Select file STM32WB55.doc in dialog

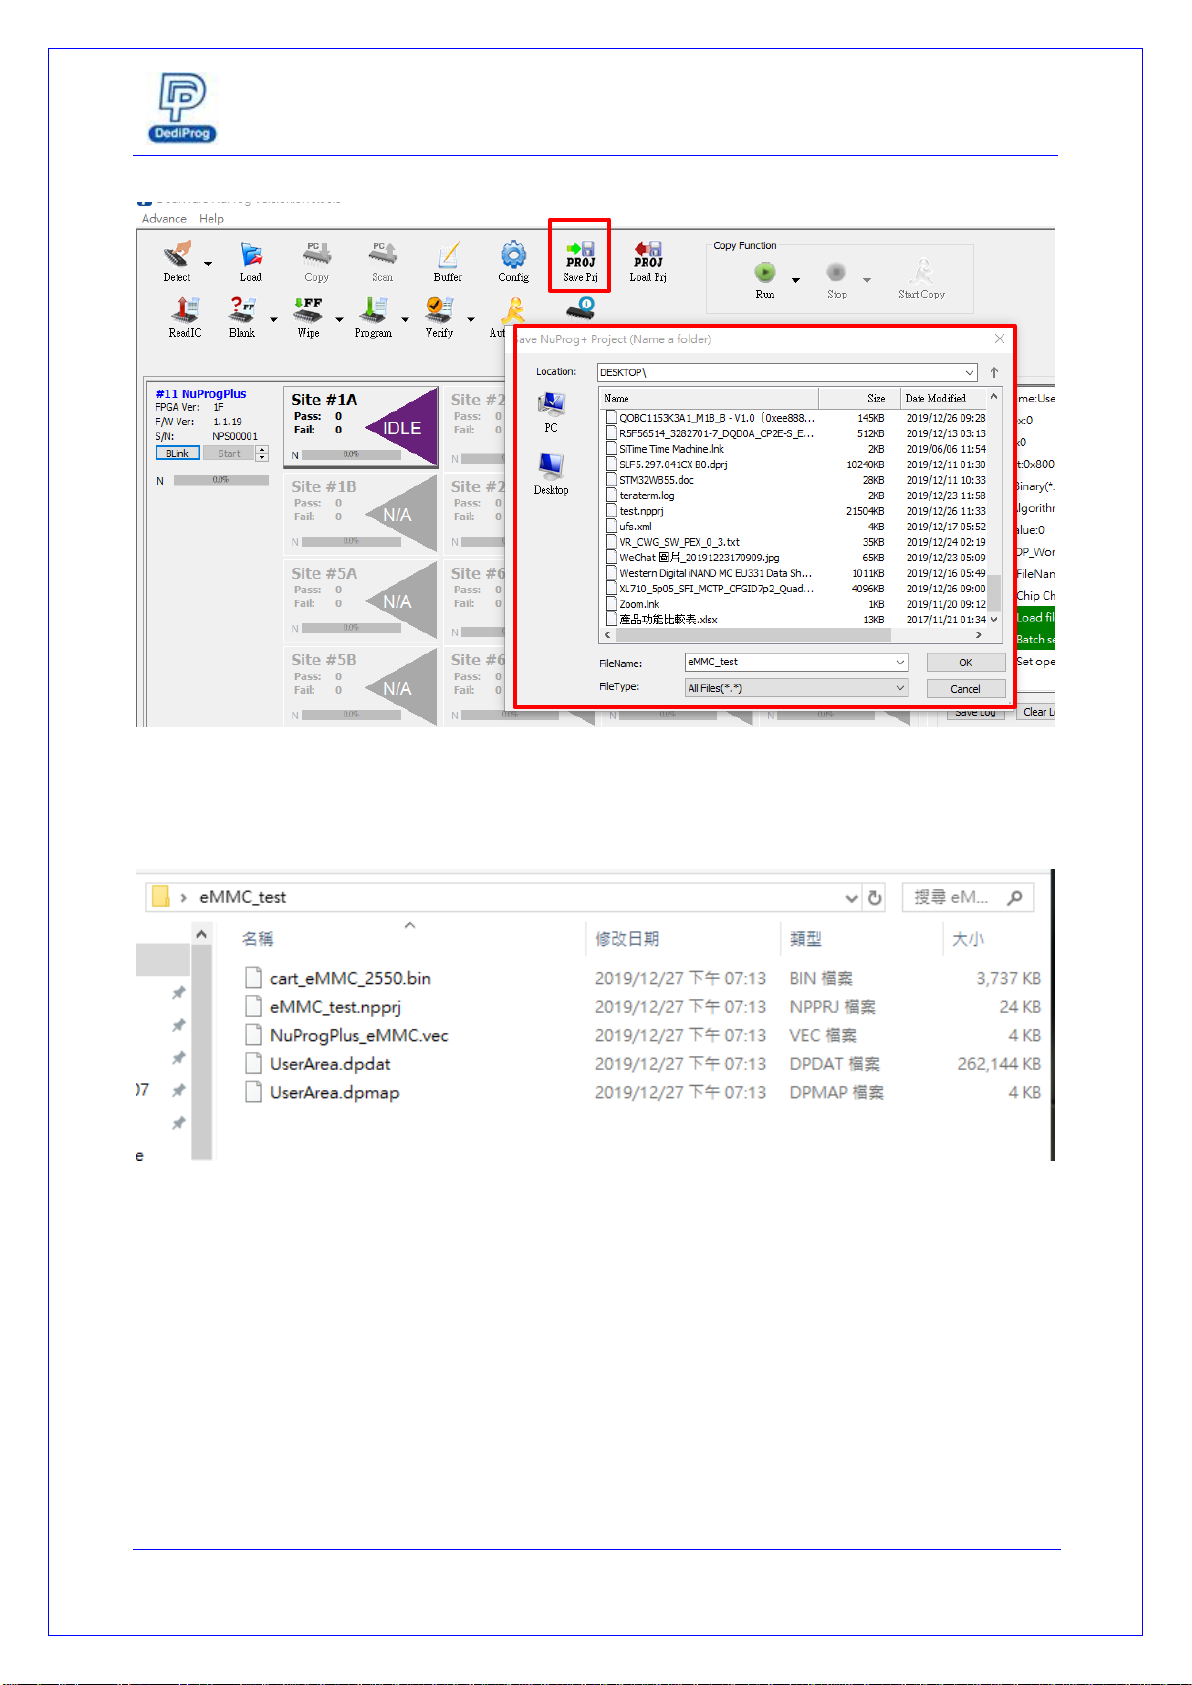[x=656, y=480]
